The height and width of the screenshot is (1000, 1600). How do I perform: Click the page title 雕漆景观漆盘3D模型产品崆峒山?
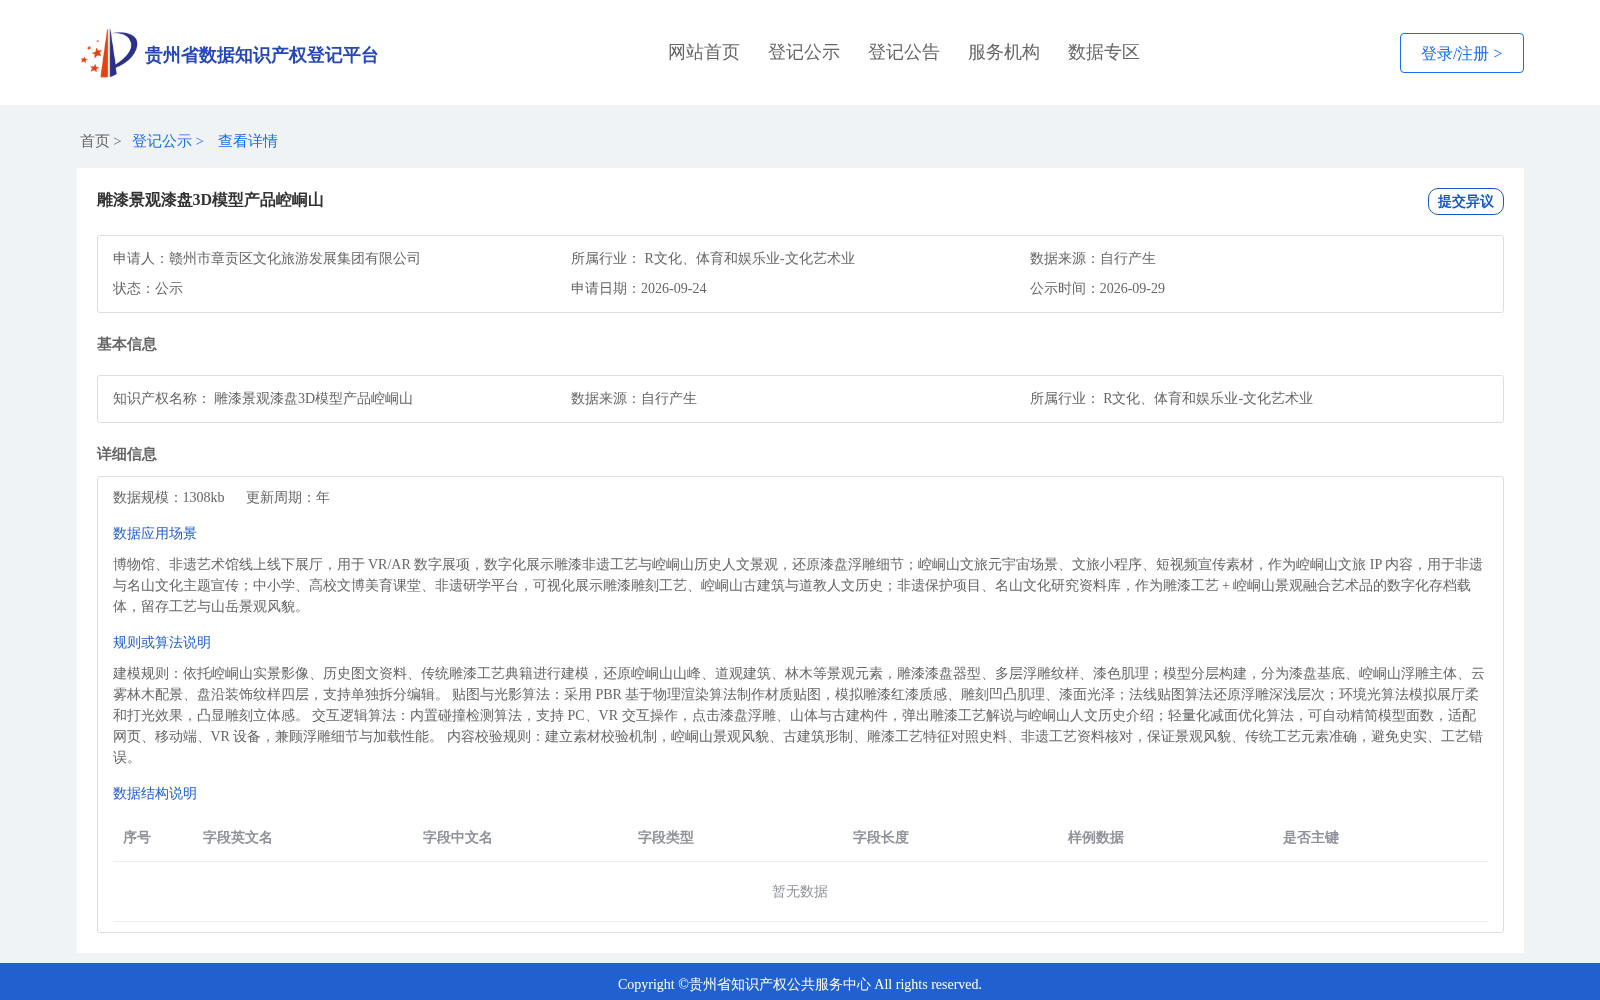[210, 200]
